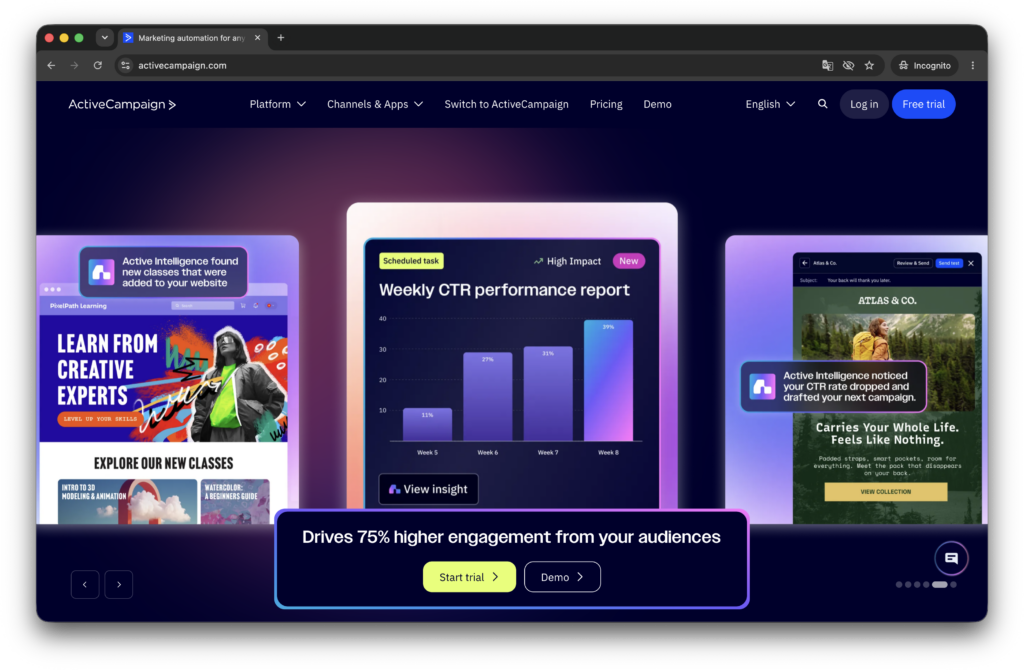Show next carousel slide

click(119, 584)
